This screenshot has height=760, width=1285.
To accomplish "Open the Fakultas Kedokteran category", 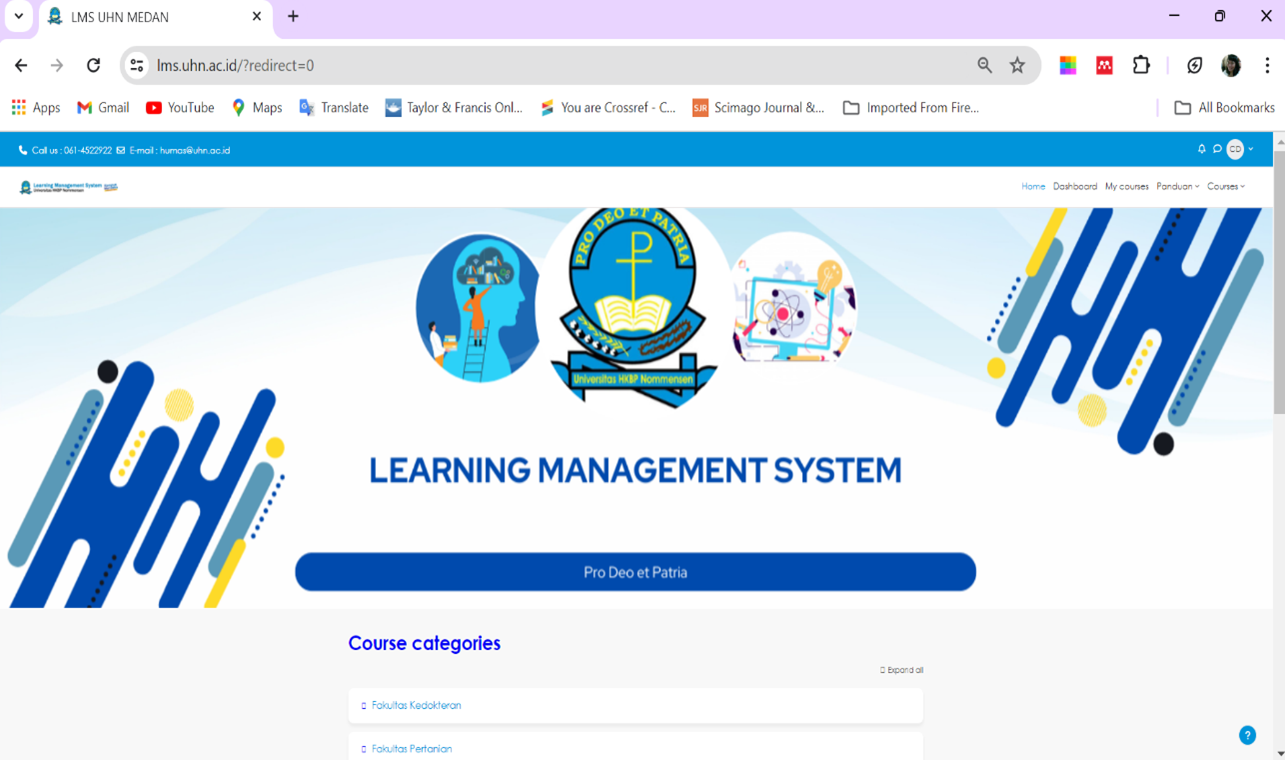I will tap(416, 705).
